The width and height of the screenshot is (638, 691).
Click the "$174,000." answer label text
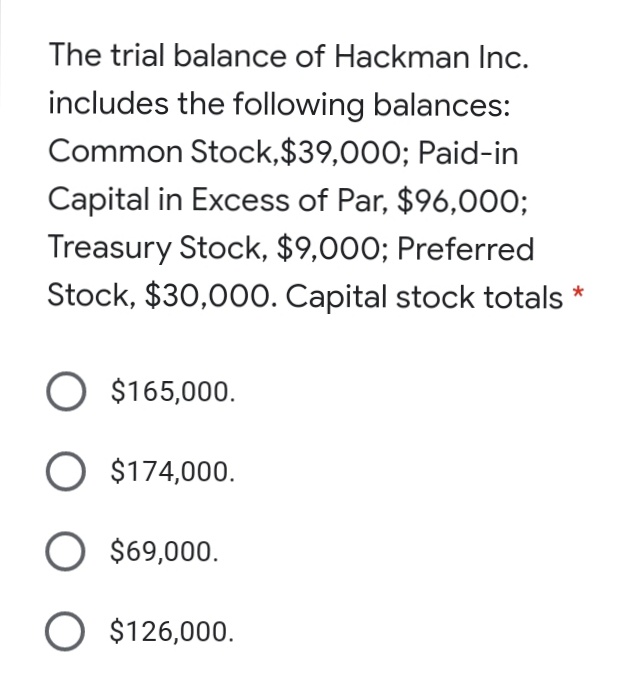[x=174, y=470]
